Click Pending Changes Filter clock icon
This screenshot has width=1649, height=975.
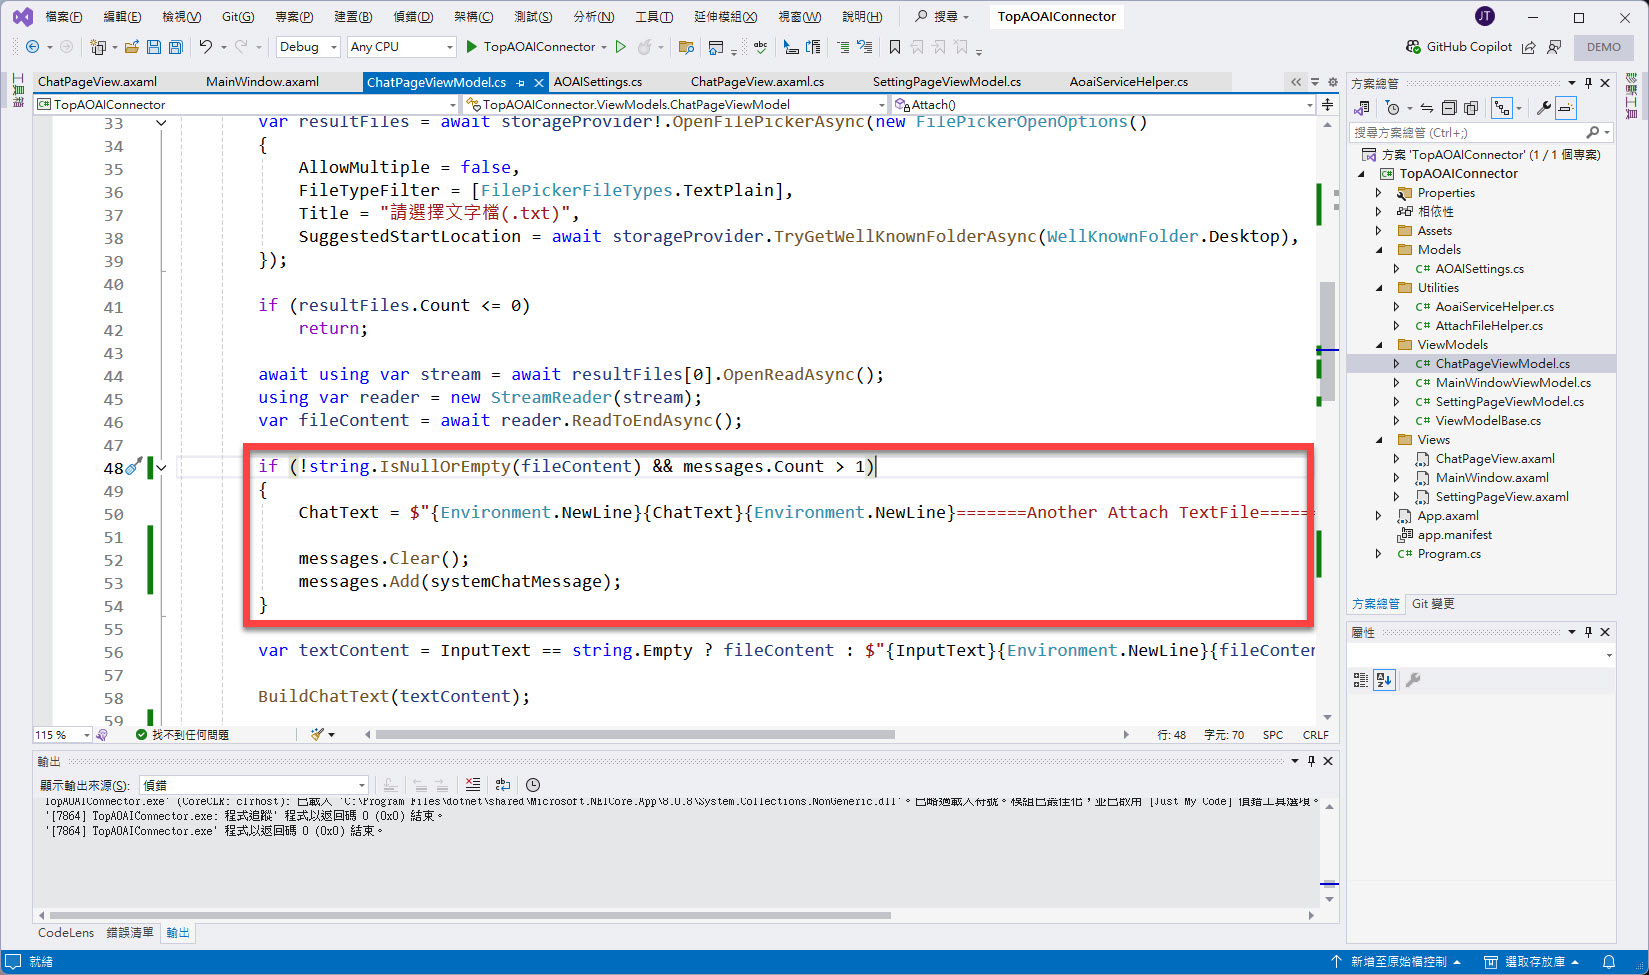pyautogui.click(x=1393, y=108)
